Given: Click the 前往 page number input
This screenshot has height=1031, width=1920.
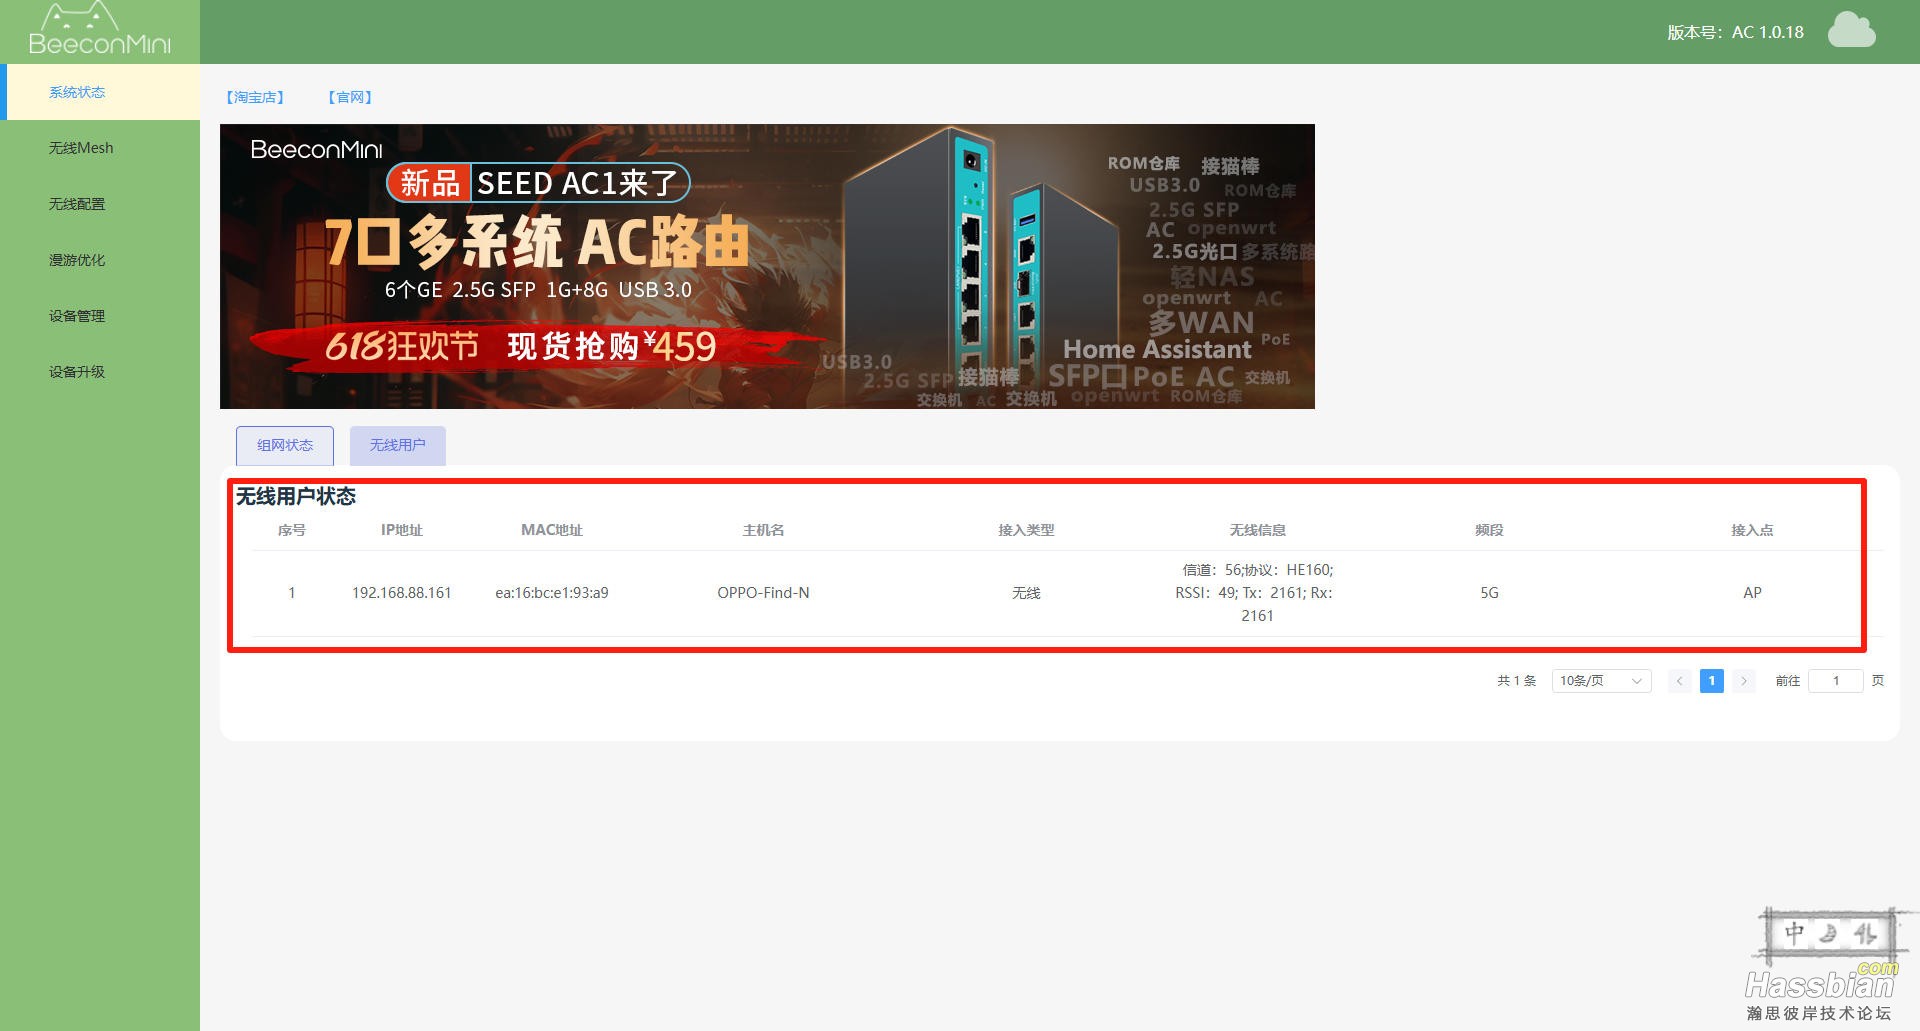Looking at the screenshot, I should (x=1836, y=681).
